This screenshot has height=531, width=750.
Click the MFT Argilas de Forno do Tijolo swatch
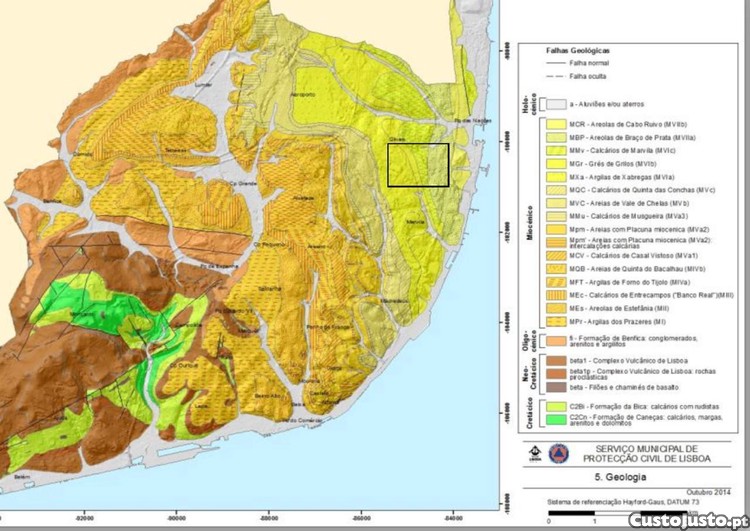click(x=555, y=281)
